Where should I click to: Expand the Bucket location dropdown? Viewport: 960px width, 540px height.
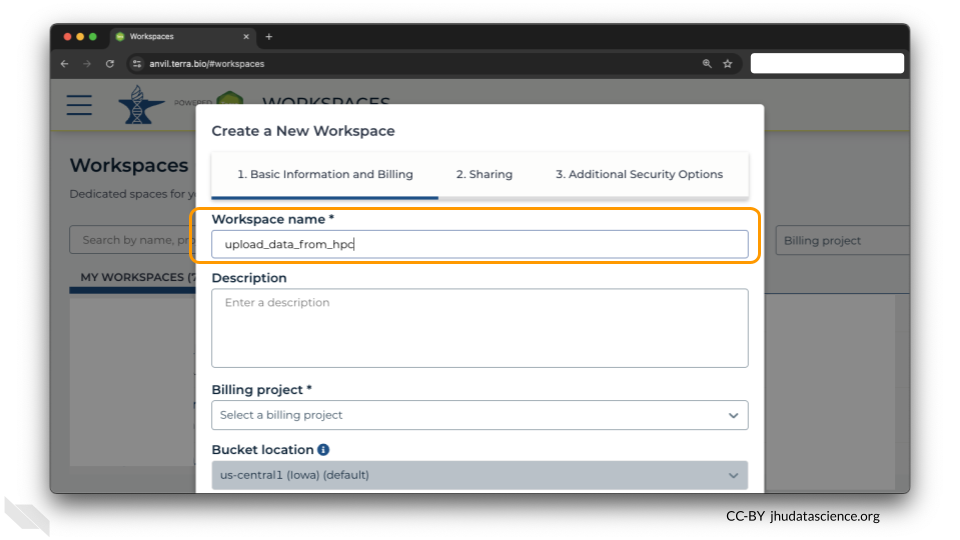479,475
